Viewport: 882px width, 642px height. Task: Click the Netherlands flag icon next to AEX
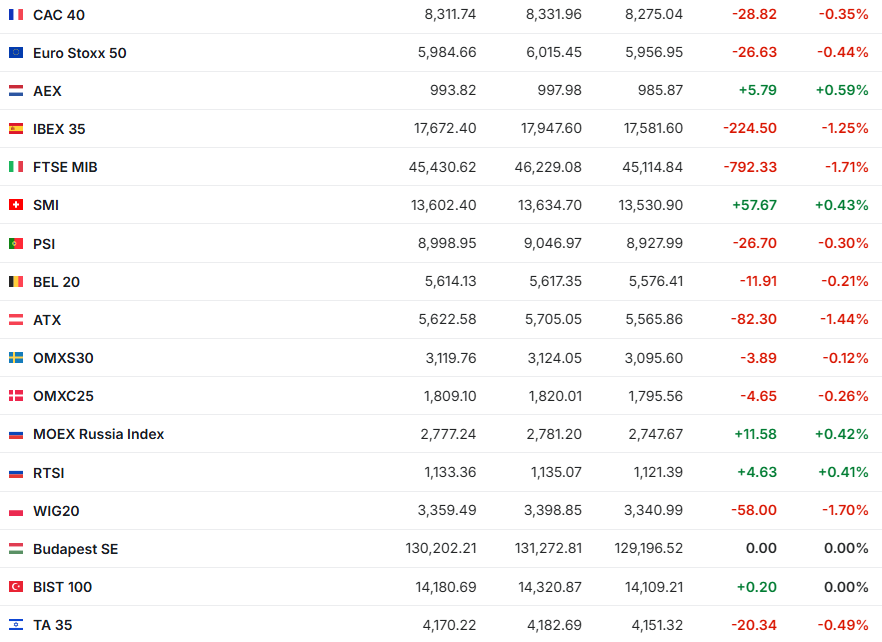tap(16, 90)
